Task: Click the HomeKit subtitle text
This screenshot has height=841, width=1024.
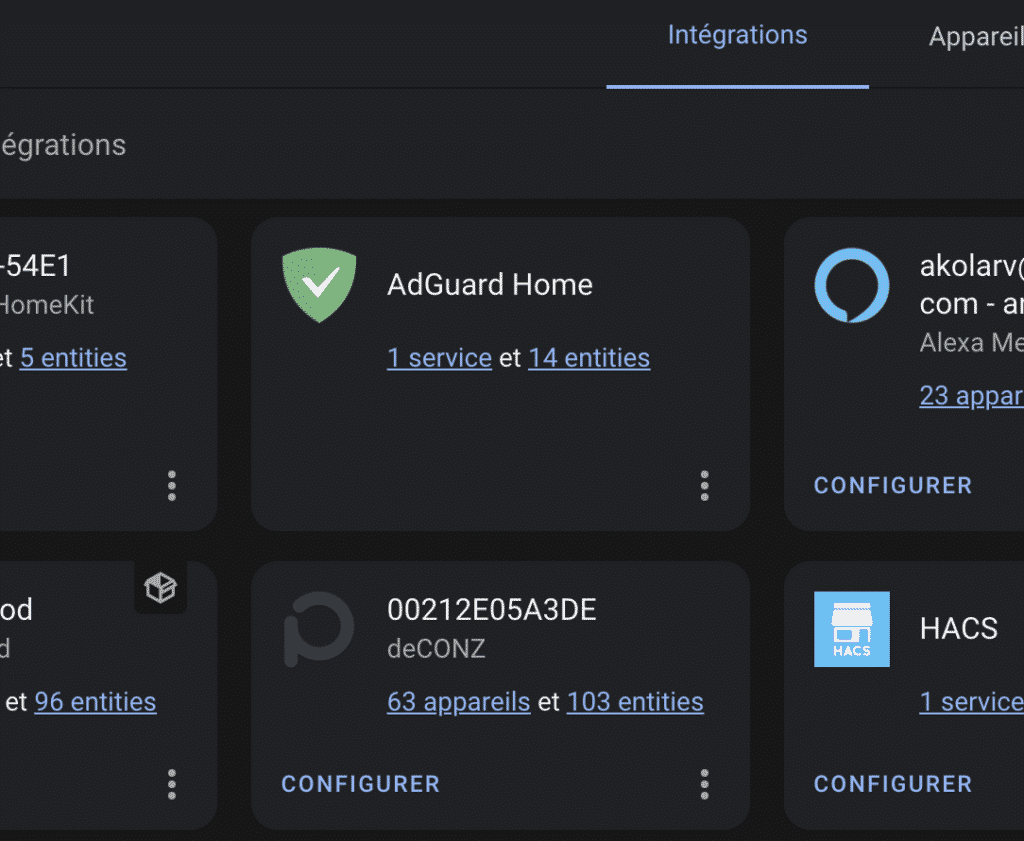Action: point(46,306)
